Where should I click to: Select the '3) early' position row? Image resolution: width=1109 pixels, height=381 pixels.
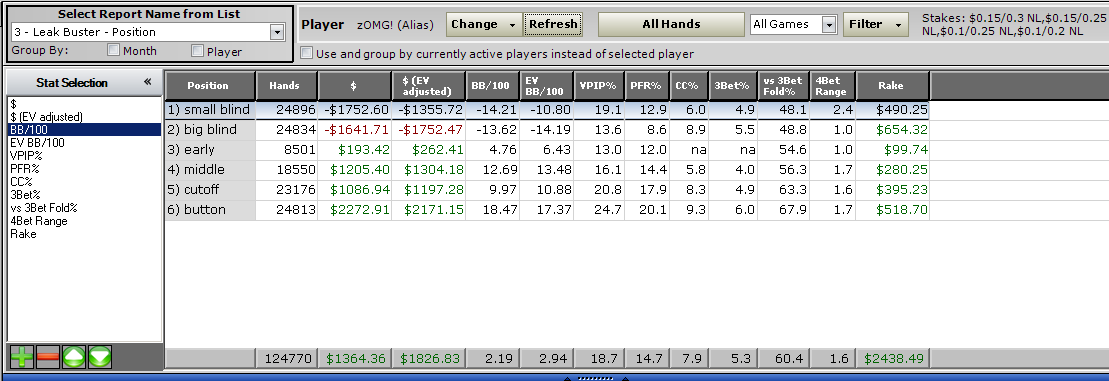(547, 150)
